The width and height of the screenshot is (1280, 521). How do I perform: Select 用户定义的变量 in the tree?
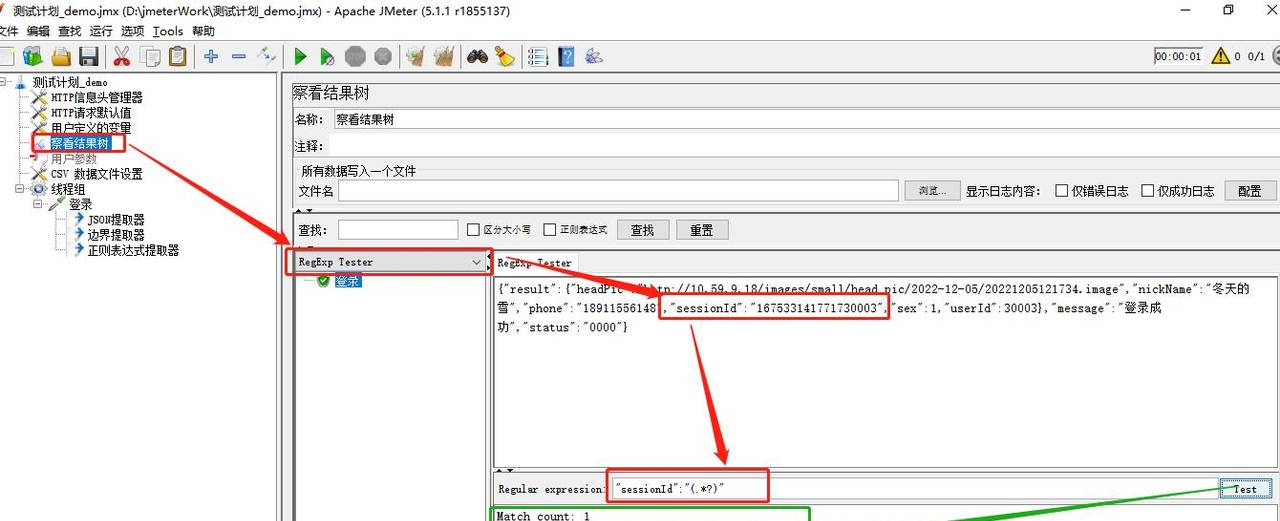click(x=91, y=128)
